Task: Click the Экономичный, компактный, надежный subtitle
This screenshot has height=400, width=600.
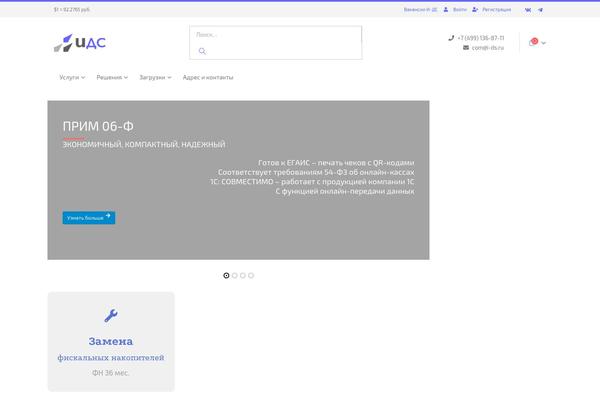Action: coord(144,144)
